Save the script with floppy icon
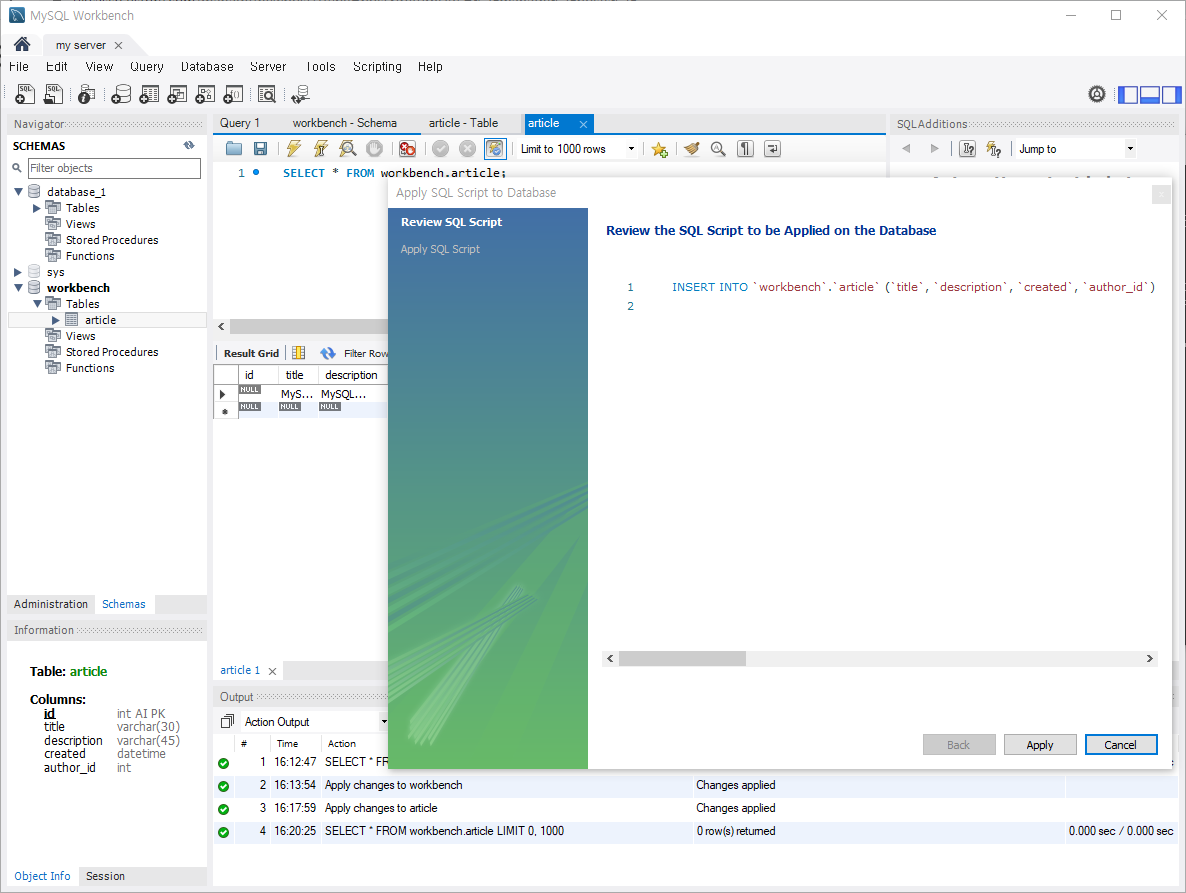1186x893 pixels. [260, 149]
